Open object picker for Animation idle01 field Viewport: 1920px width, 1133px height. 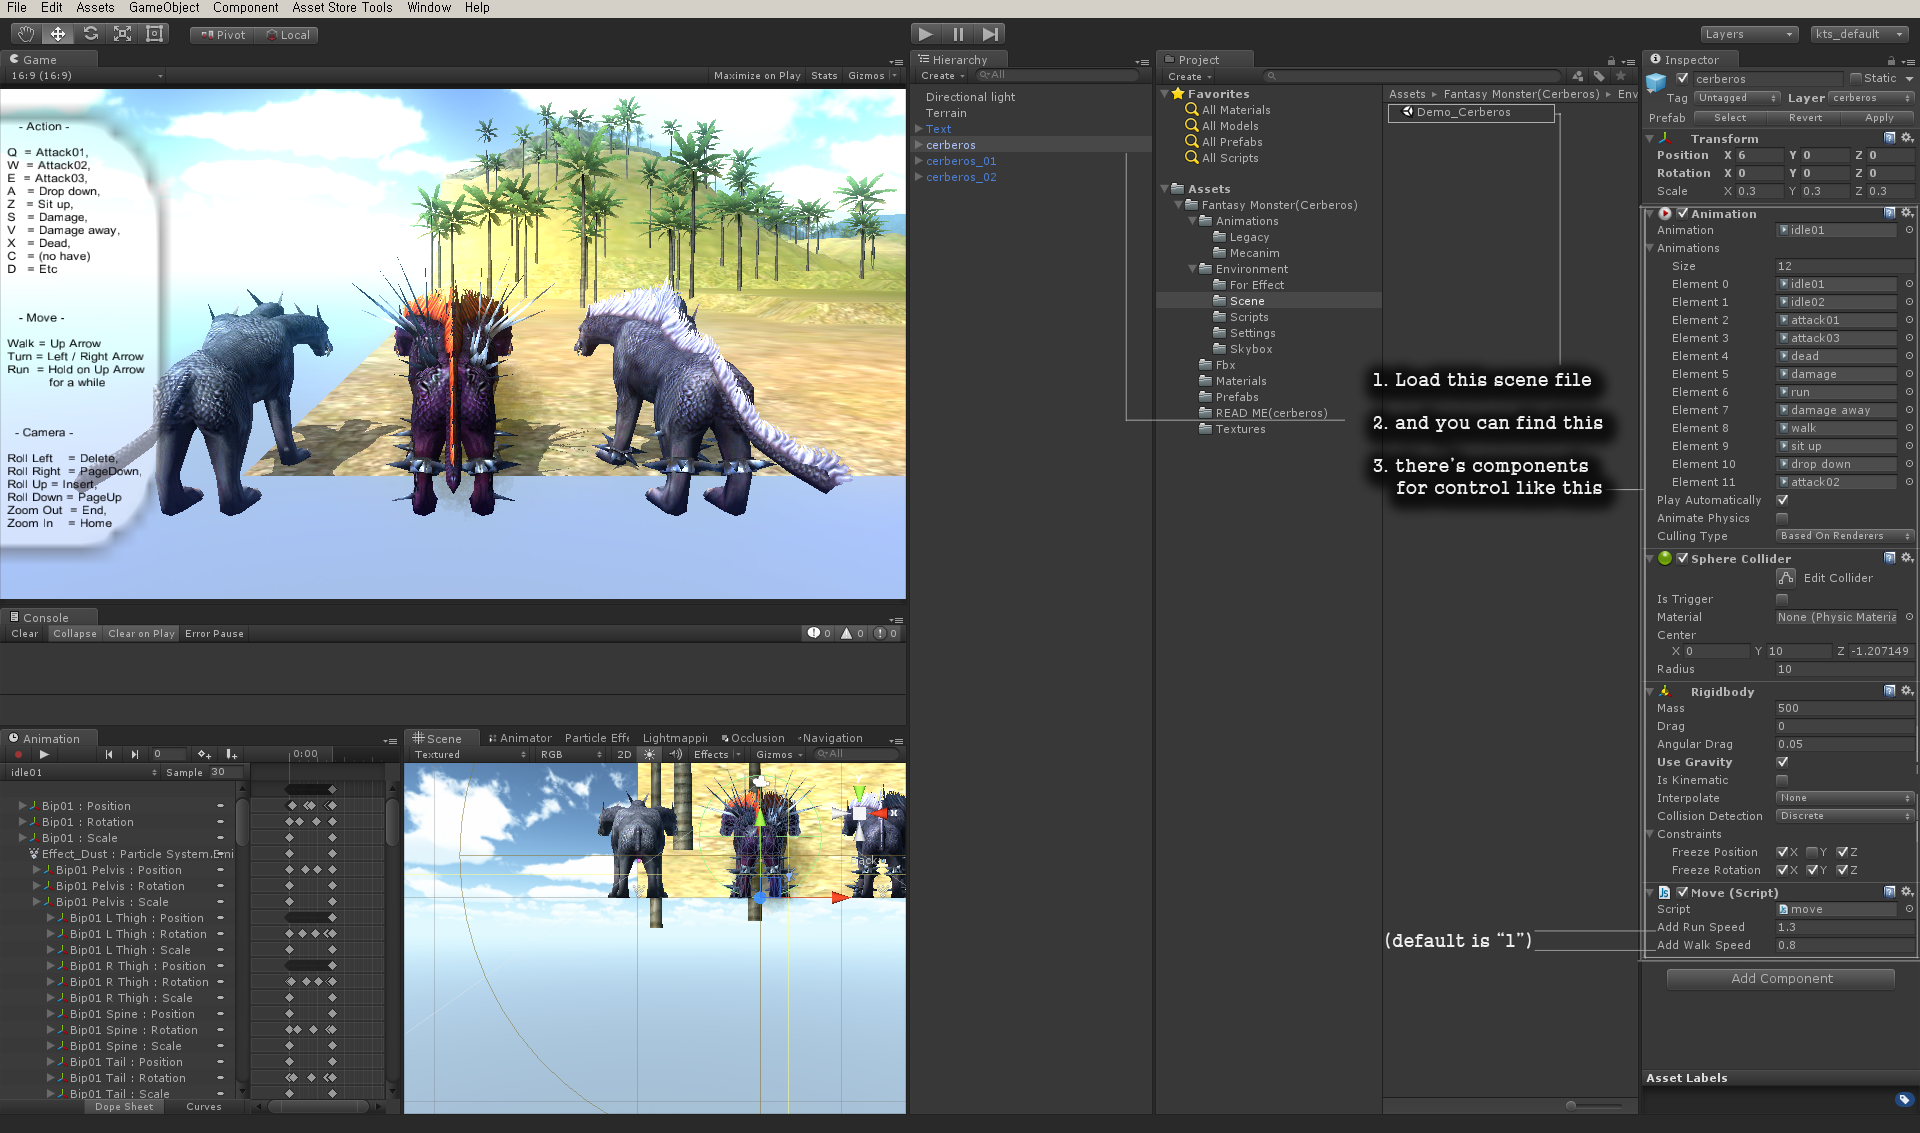point(1908,230)
